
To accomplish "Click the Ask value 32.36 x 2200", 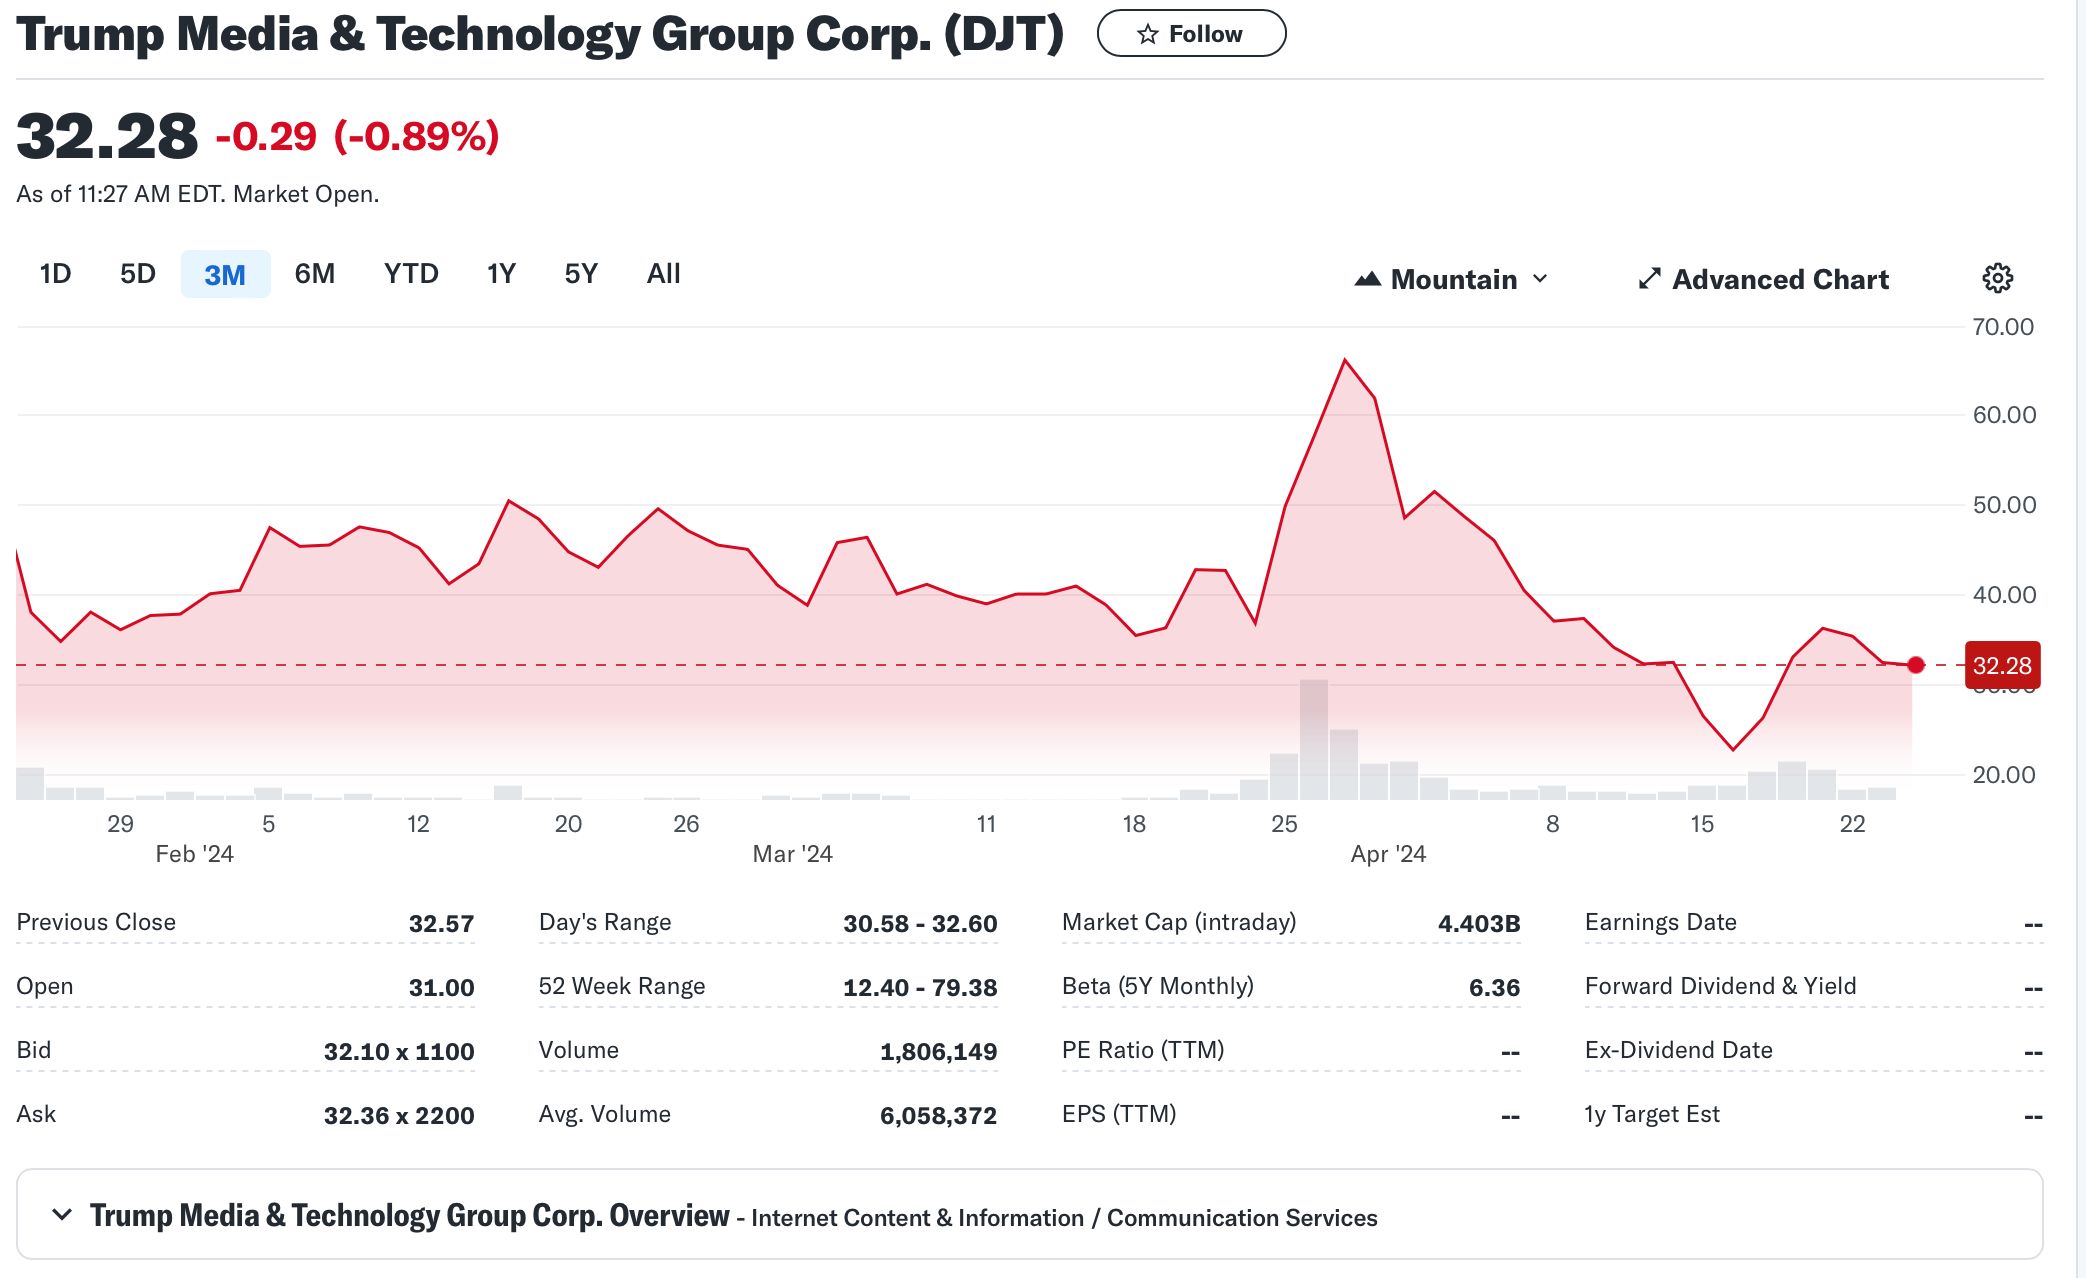I will [x=399, y=1115].
